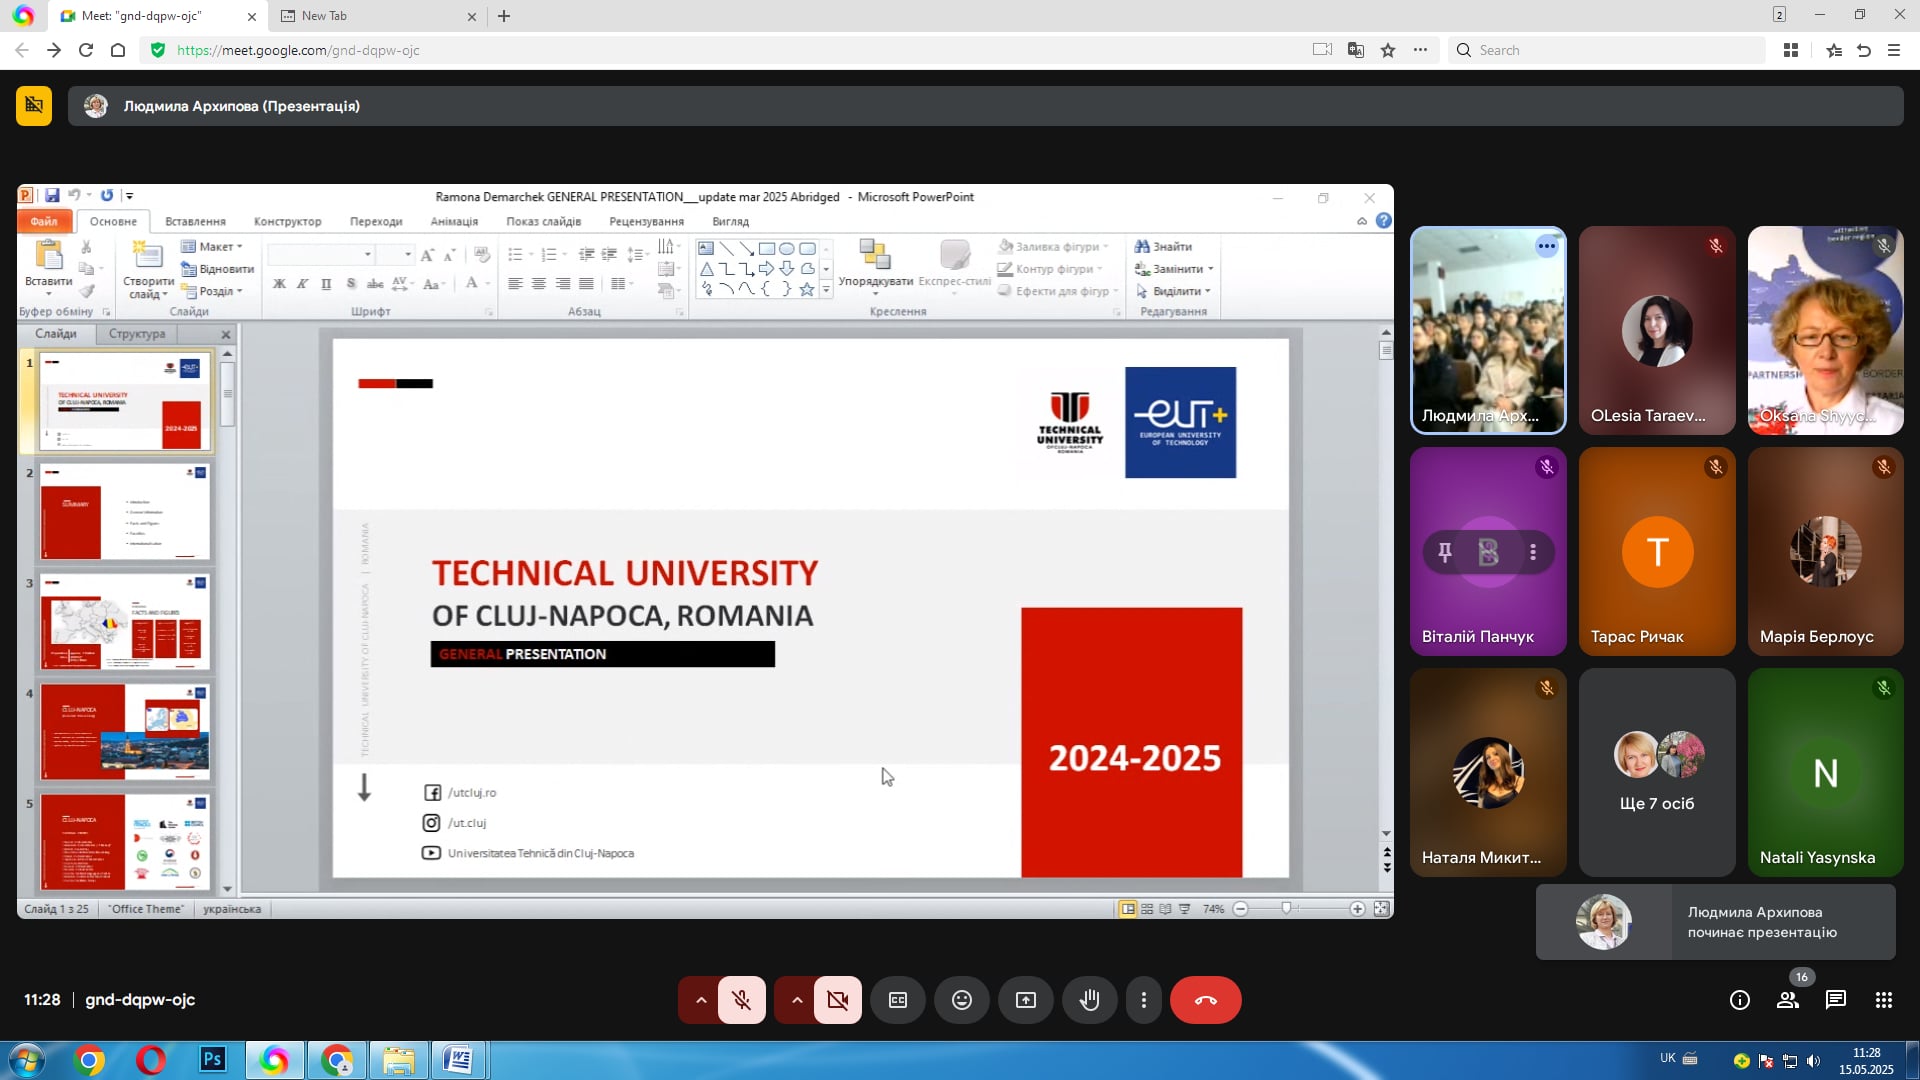Click the presentation unpin icon at top left
1920x1080 pixels.
(34, 106)
